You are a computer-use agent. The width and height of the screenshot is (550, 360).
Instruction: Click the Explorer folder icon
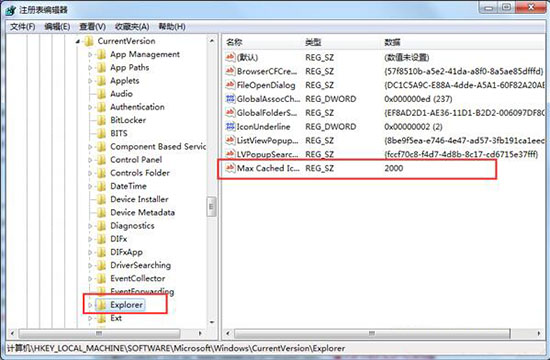click(101, 305)
